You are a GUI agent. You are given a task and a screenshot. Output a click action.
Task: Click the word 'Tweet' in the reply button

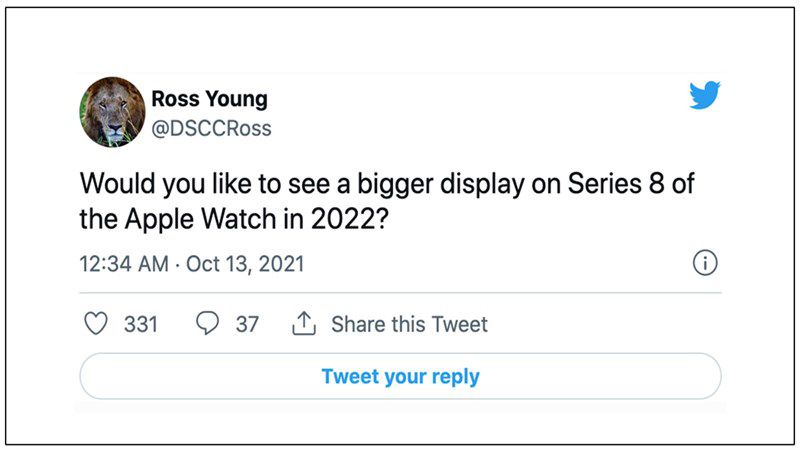[x=347, y=377]
